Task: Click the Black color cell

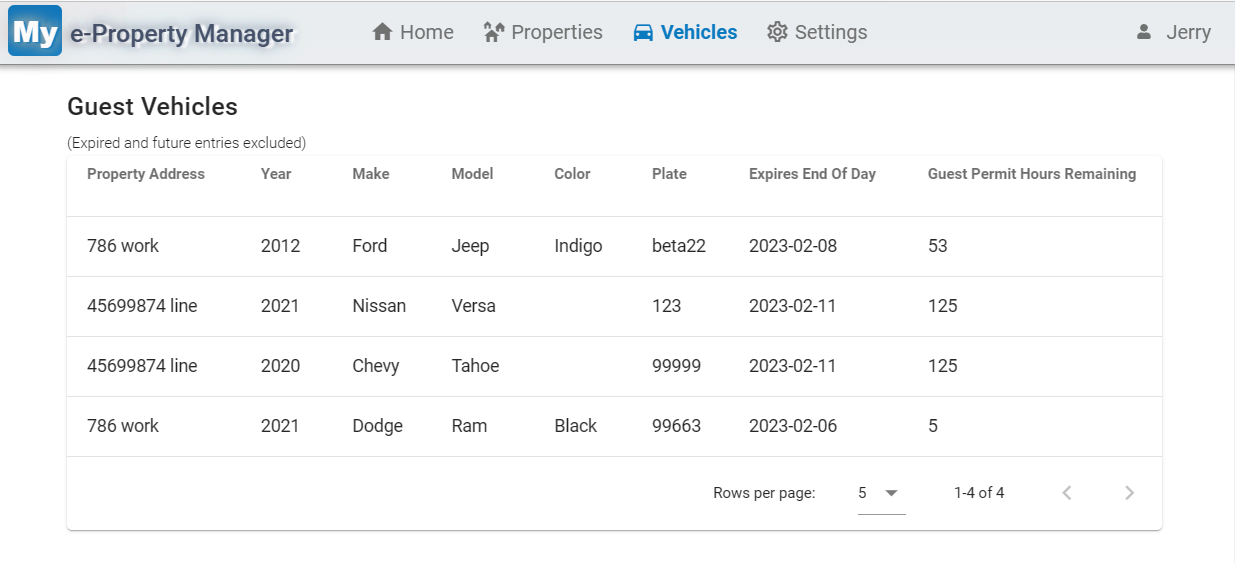Action: [575, 426]
